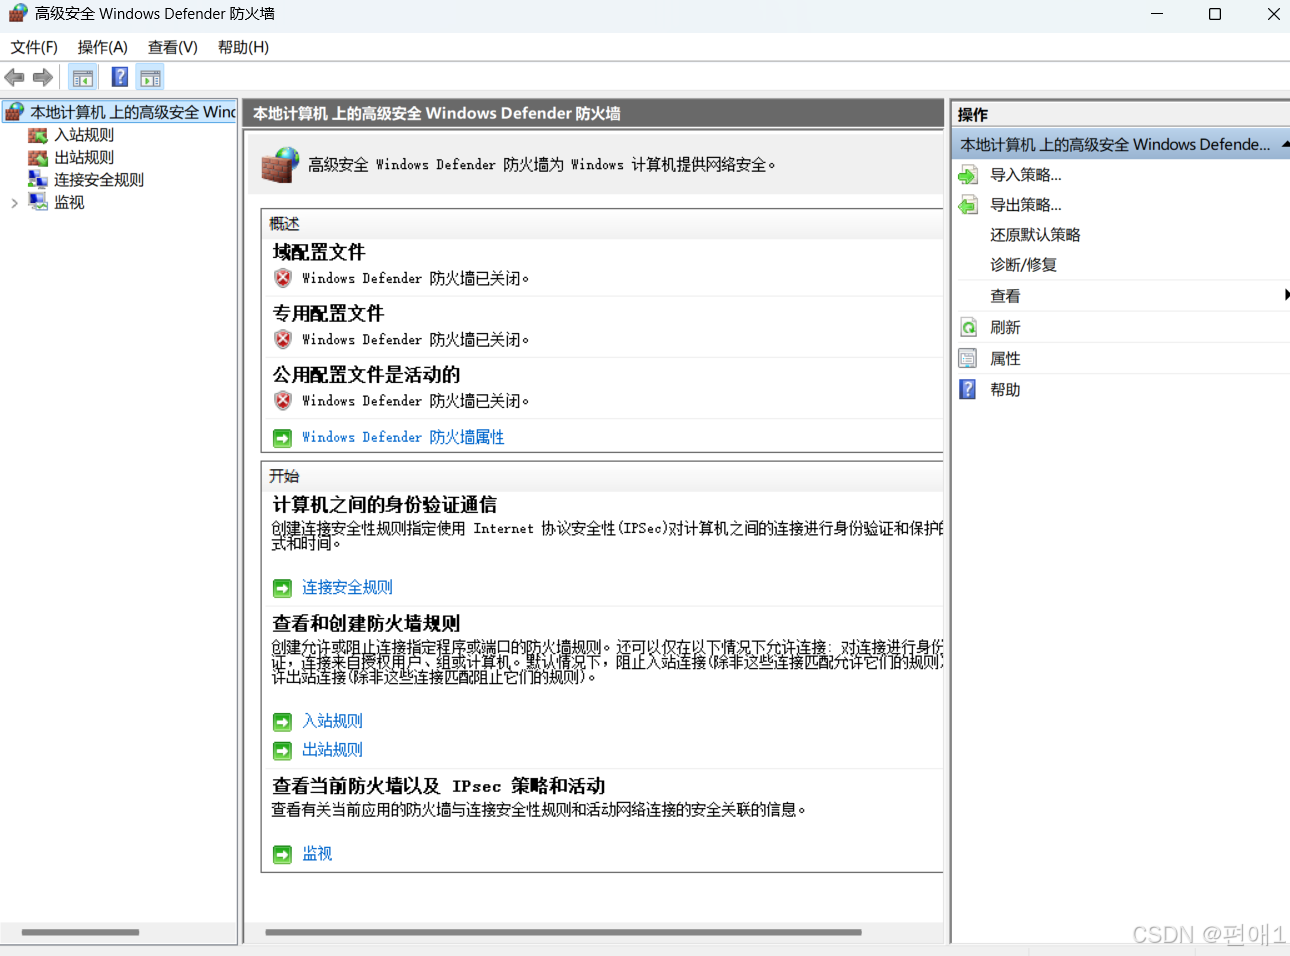Click the 刷新 refresh icon in action pane

click(x=967, y=327)
